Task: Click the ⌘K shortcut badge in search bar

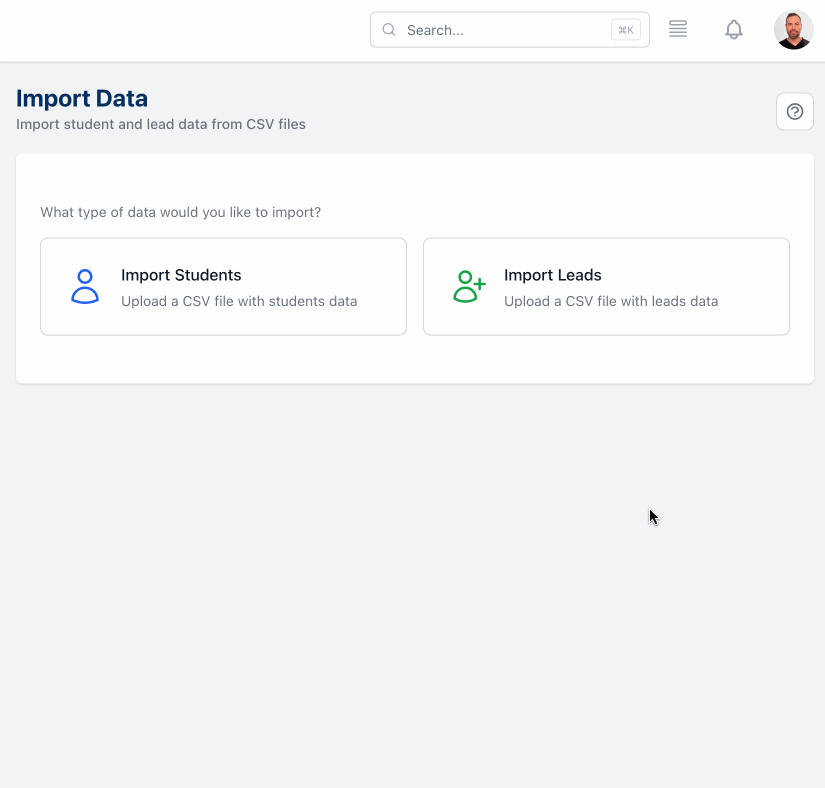Action: click(625, 29)
